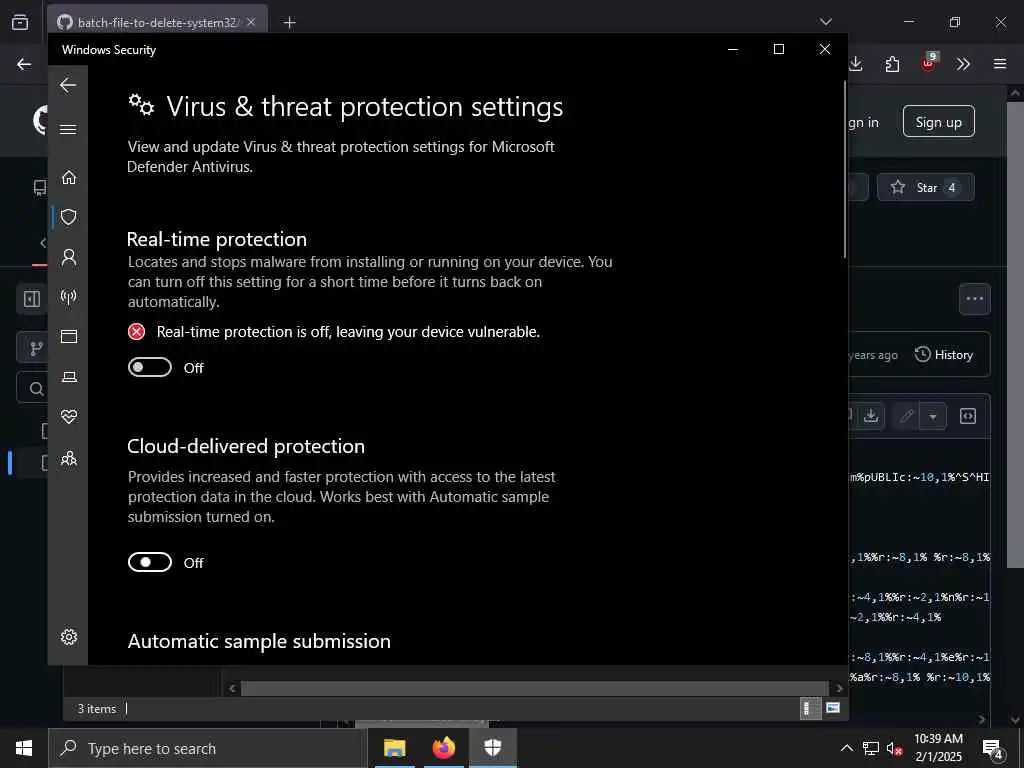Minimize the Windows Security window

(733, 50)
